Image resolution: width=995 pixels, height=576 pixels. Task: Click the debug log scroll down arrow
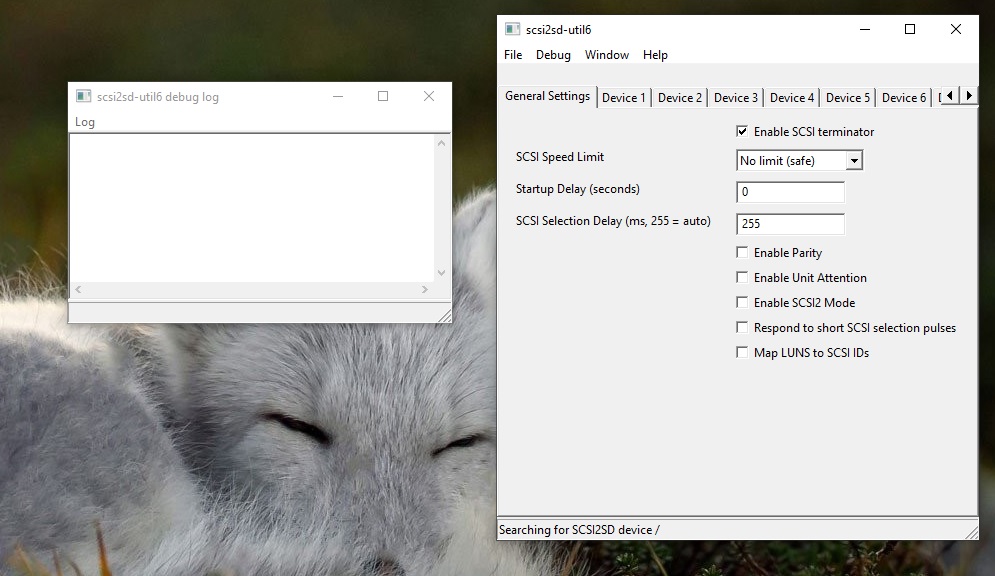coord(442,273)
